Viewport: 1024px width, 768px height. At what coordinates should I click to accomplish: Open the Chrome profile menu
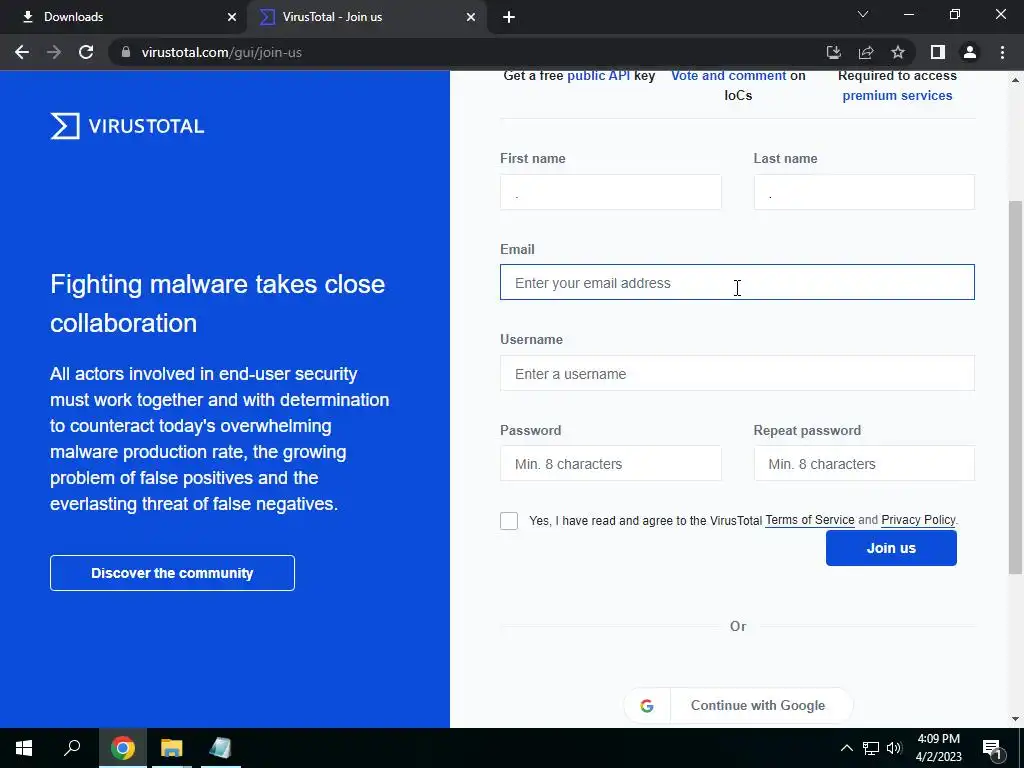point(970,52)
